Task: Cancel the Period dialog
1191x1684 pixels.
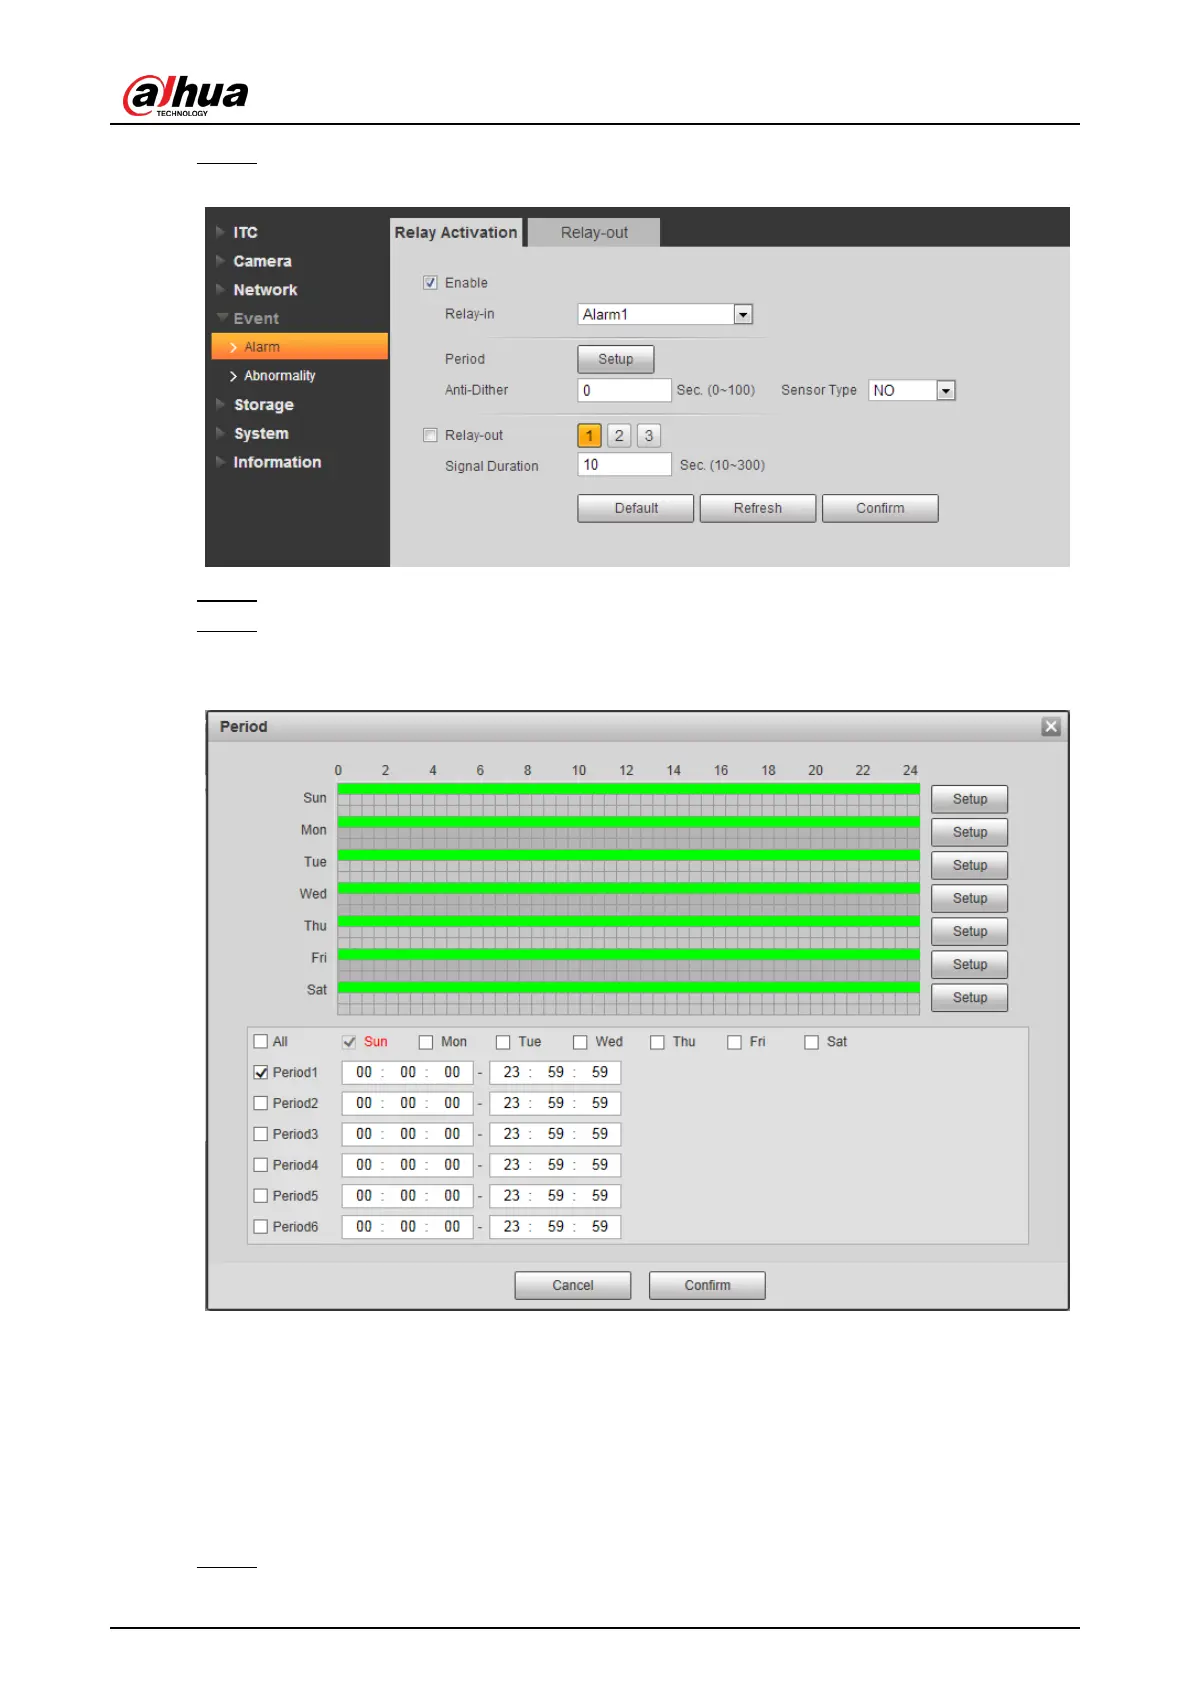Action: (573, 1285)
